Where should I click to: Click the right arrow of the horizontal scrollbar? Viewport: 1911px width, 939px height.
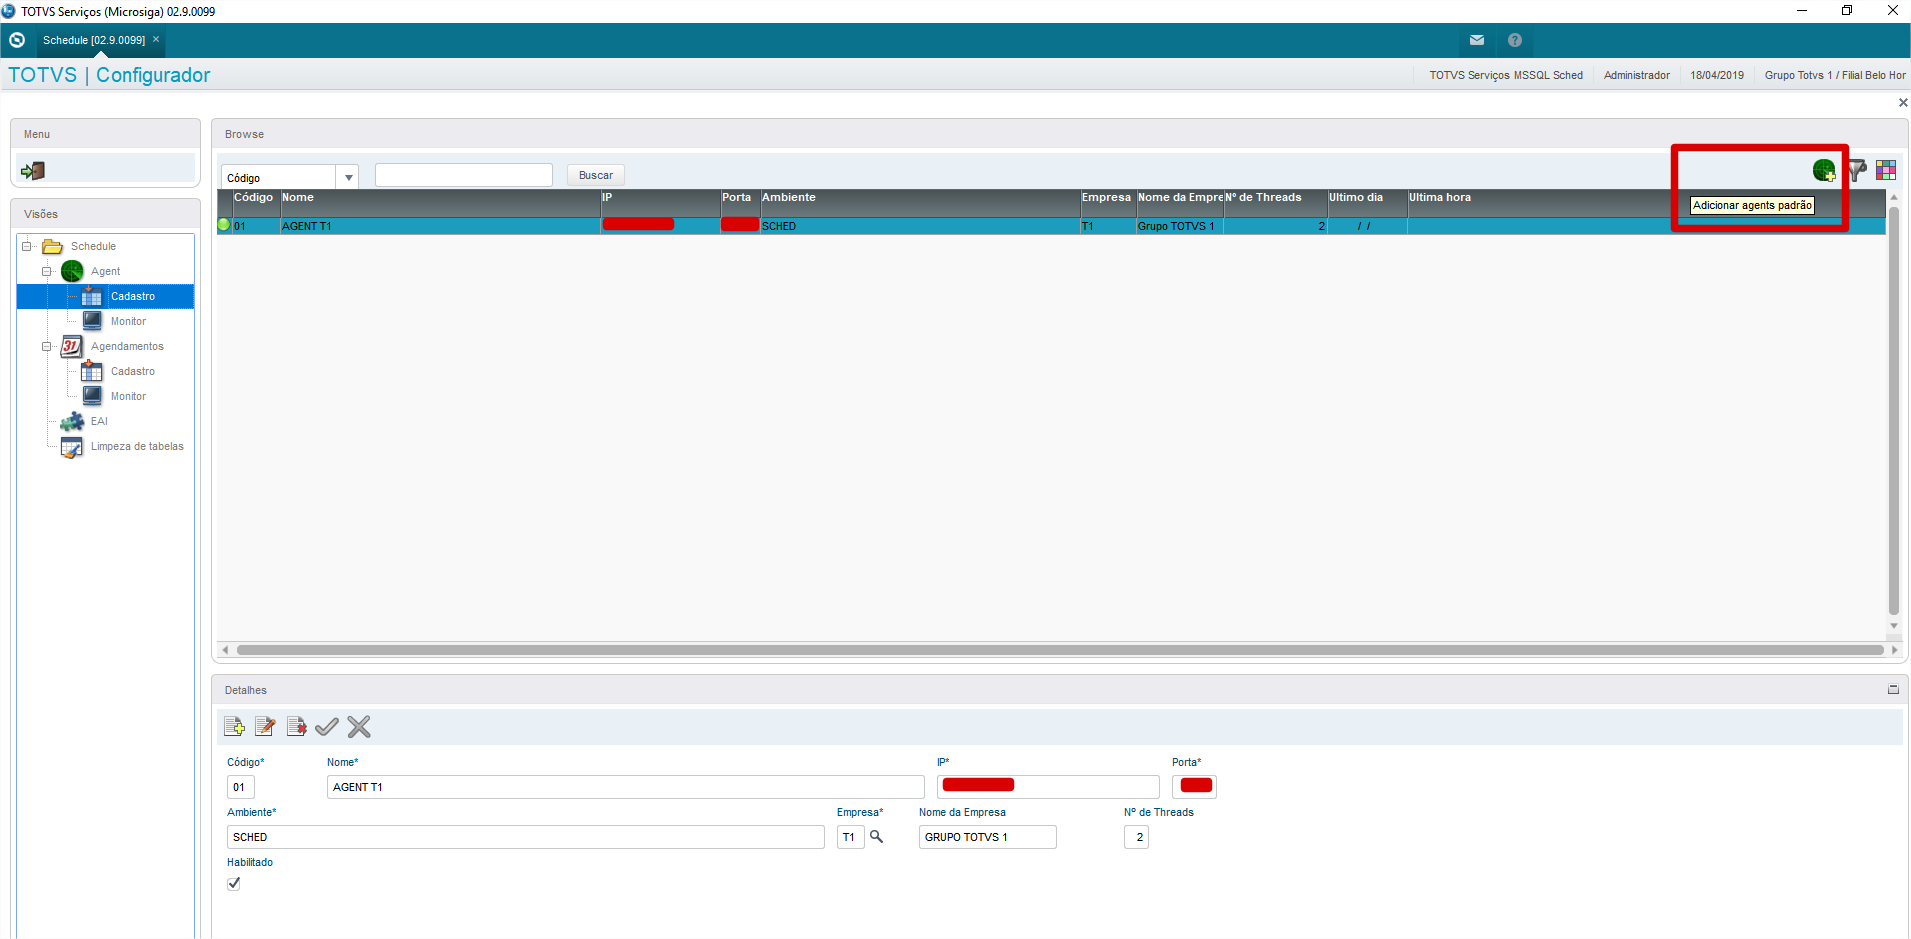1894,650
